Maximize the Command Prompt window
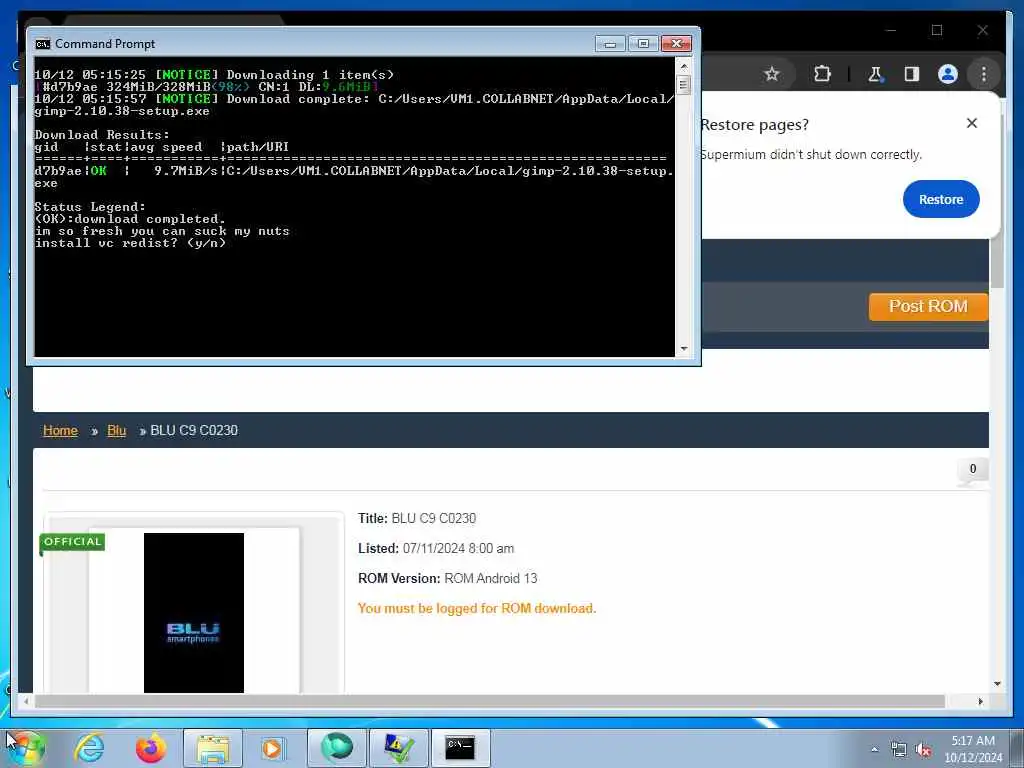Viewport: 1024px width, 768px height. click(x=643, y=44)
